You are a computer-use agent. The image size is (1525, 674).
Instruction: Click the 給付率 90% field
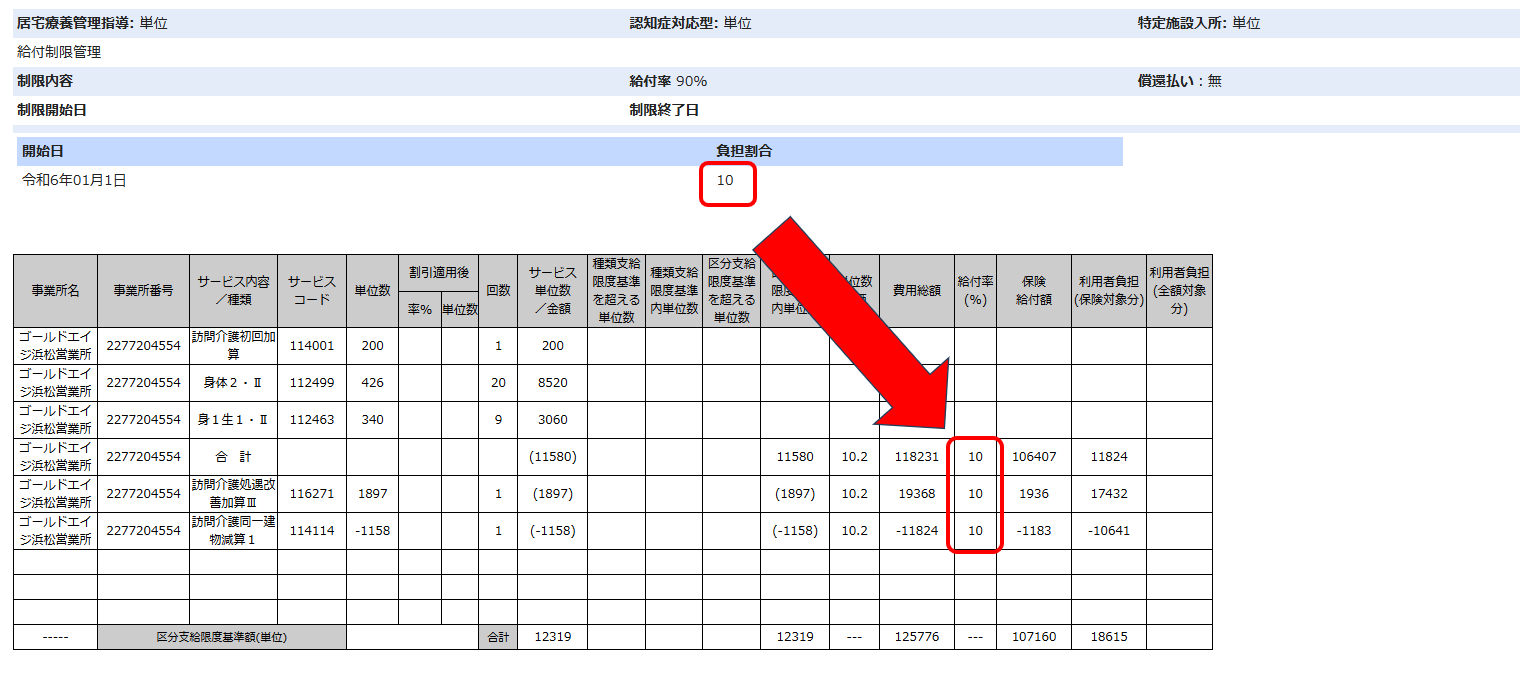668,81
